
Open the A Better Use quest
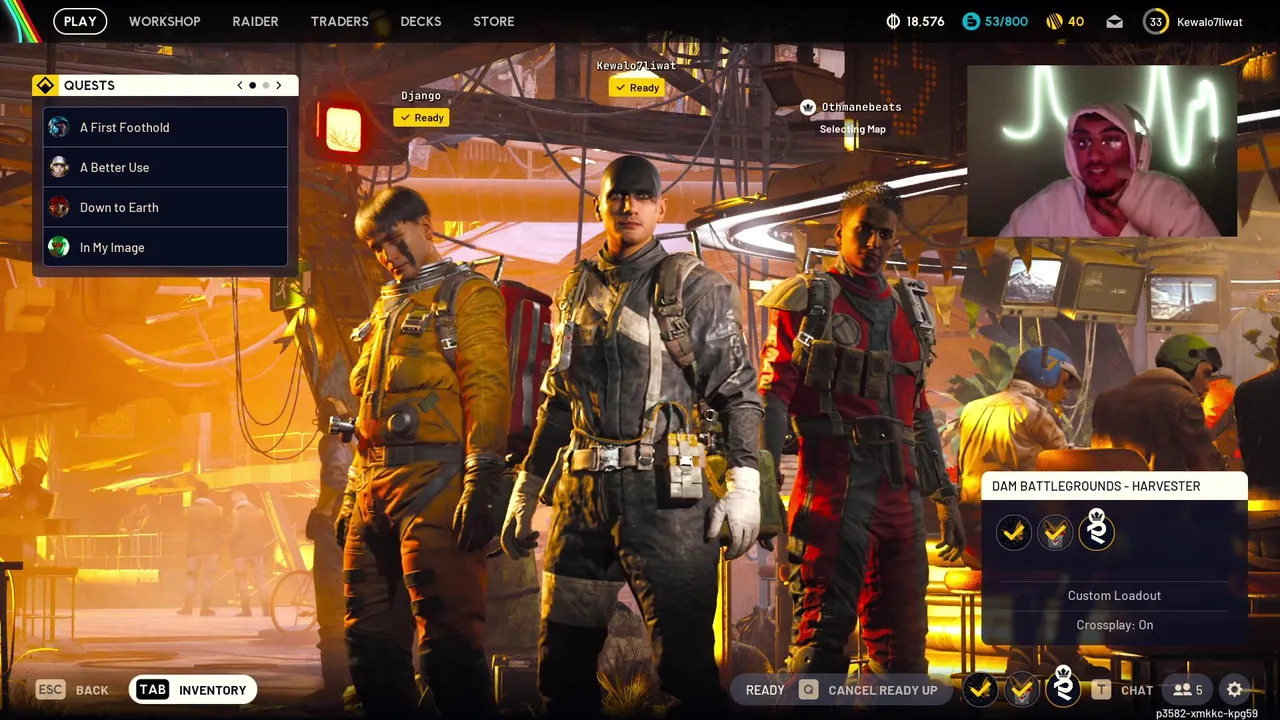pos(165,167)
